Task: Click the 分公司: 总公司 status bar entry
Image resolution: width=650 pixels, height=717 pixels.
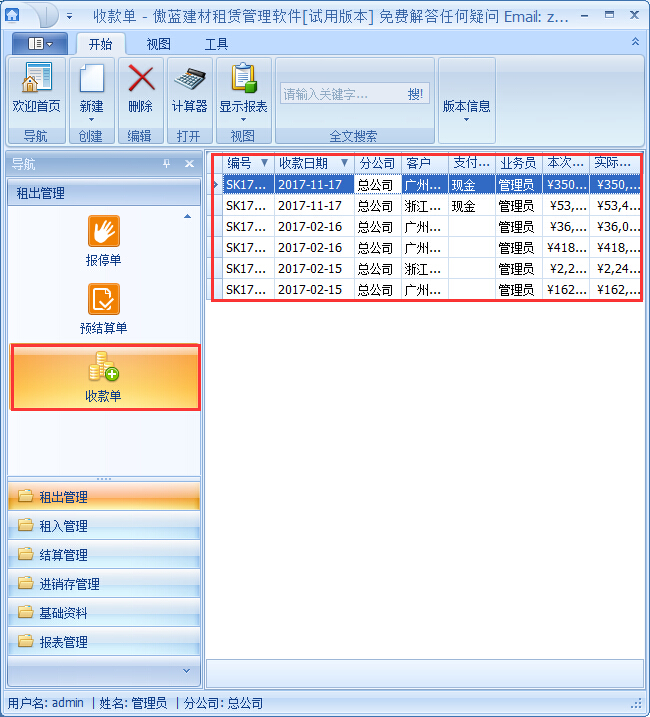Action: click(x=223, y=703)
